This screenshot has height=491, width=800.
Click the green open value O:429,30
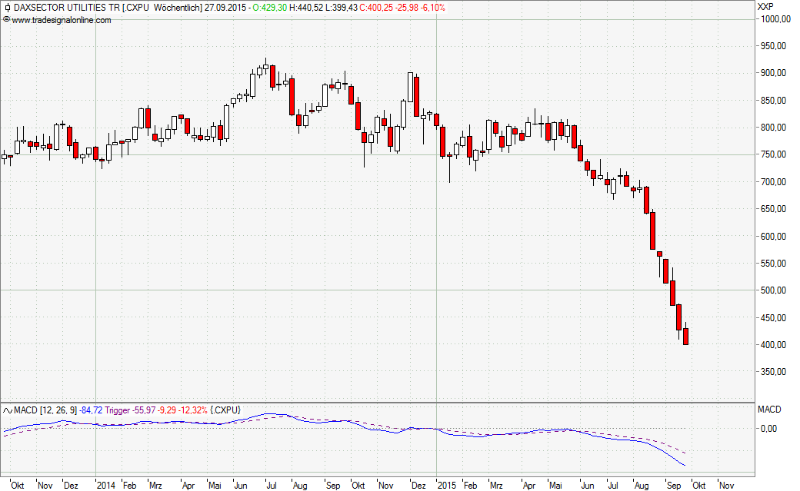pos(269,8)
